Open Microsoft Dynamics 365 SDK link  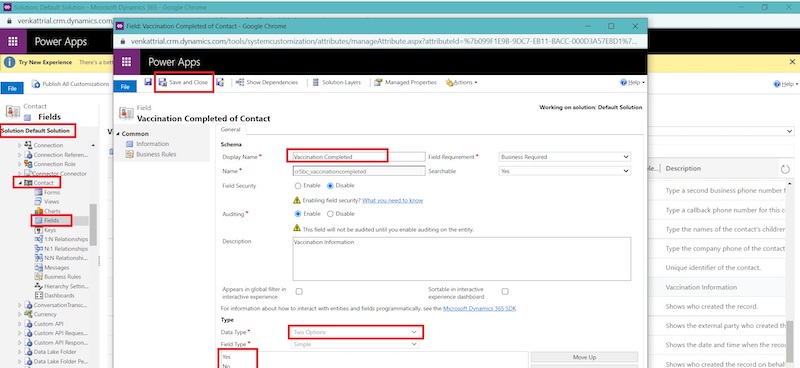480,309
